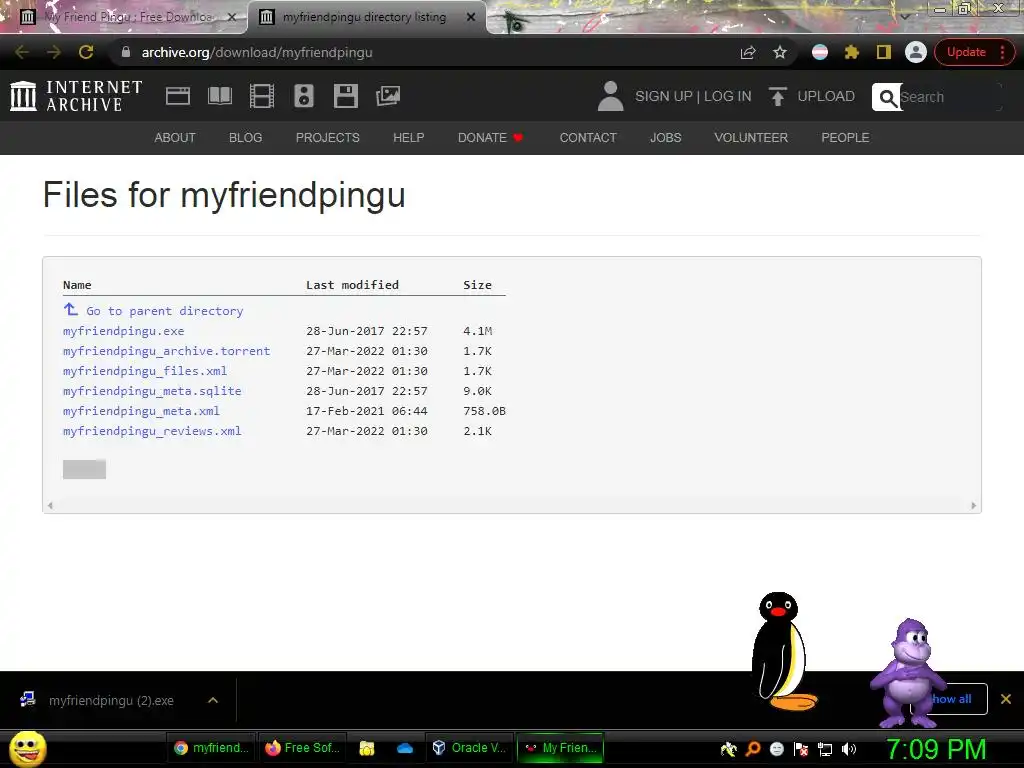
Task: Open the Software floppy disk icon
Action: click(345, 96)
